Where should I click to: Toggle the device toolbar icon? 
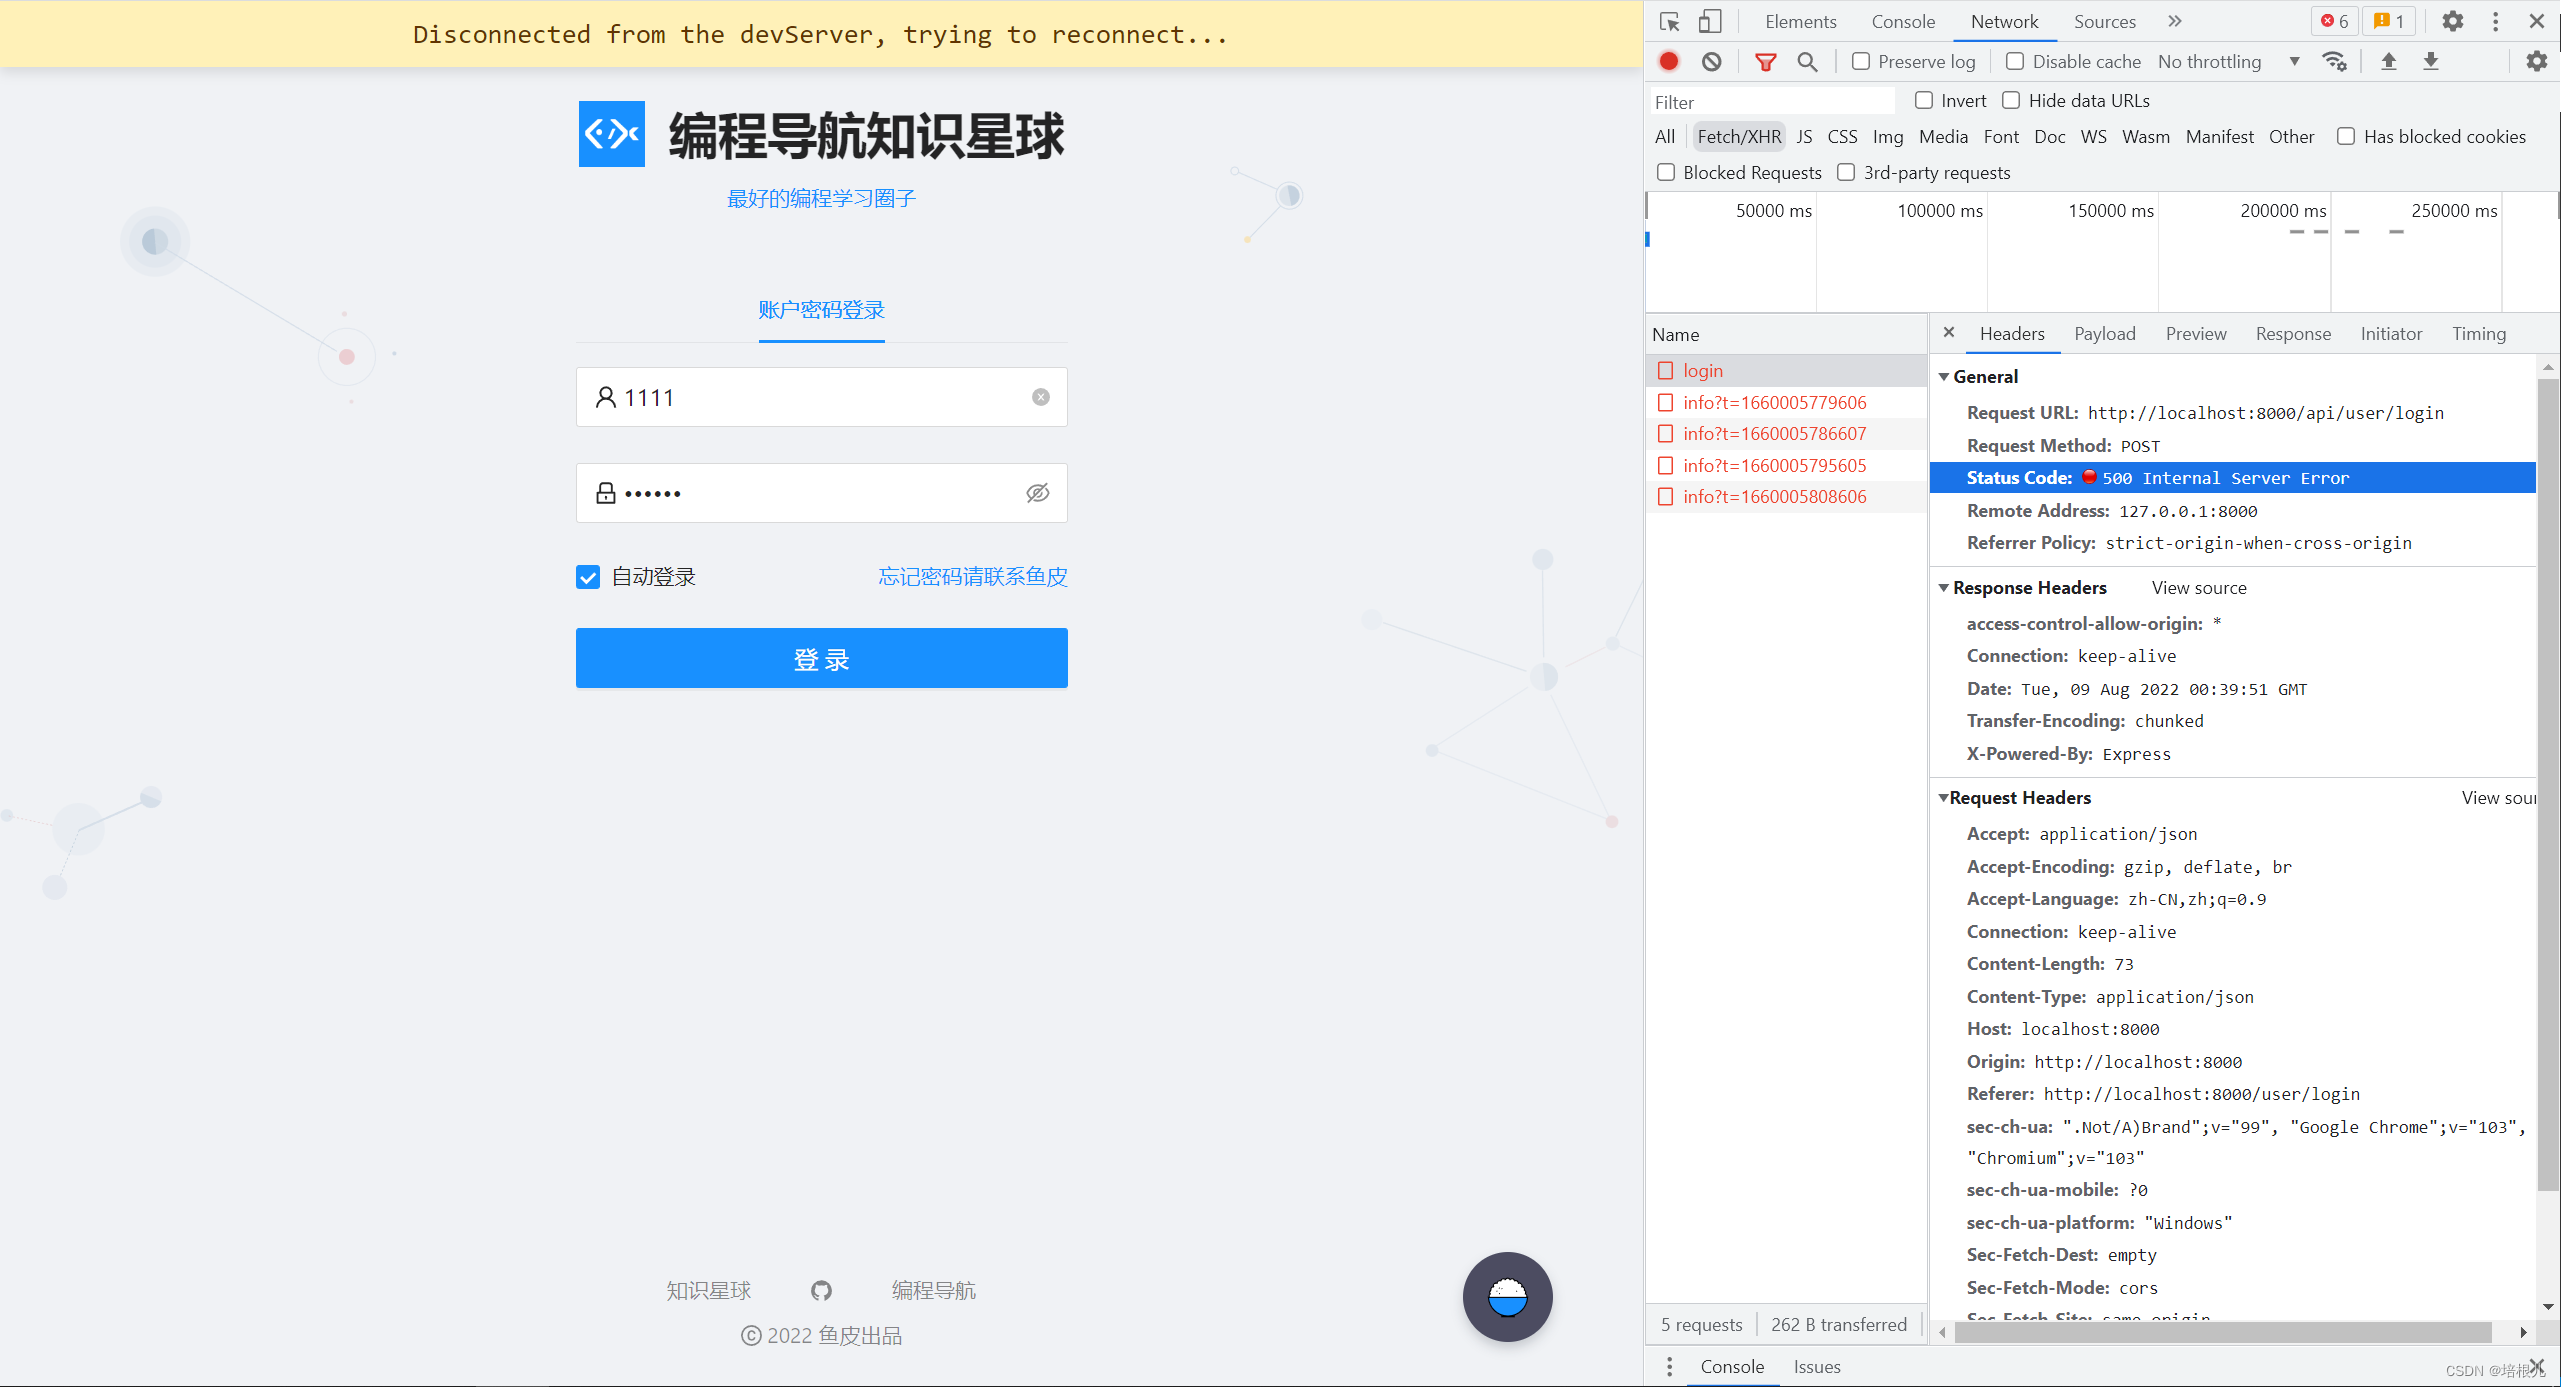[1710, 21]
